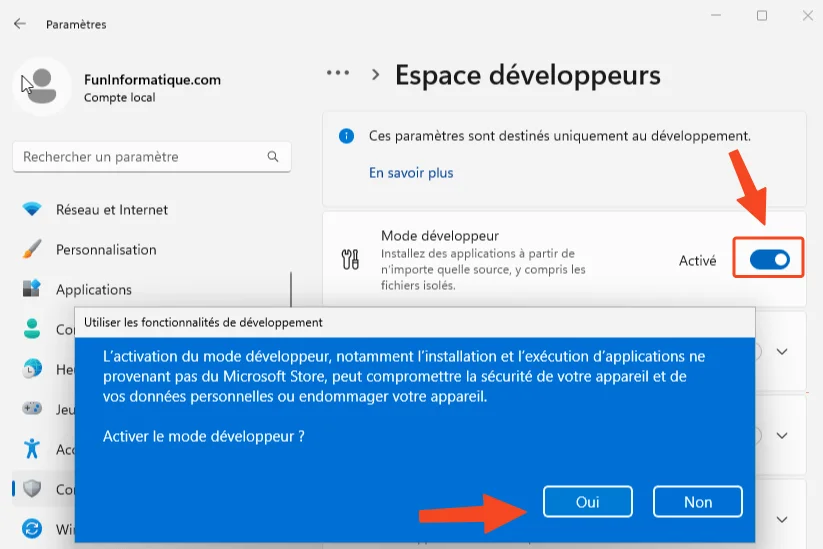Viewport: 823px width, 549px height.
Task: Select the globe clock Heure icon
Action: (32, 369)
